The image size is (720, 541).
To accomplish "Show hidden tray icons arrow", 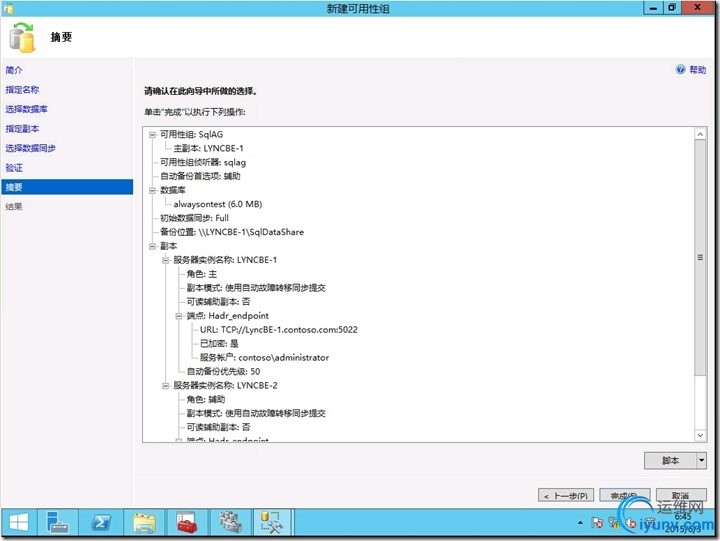I will [x=580, y=523].
